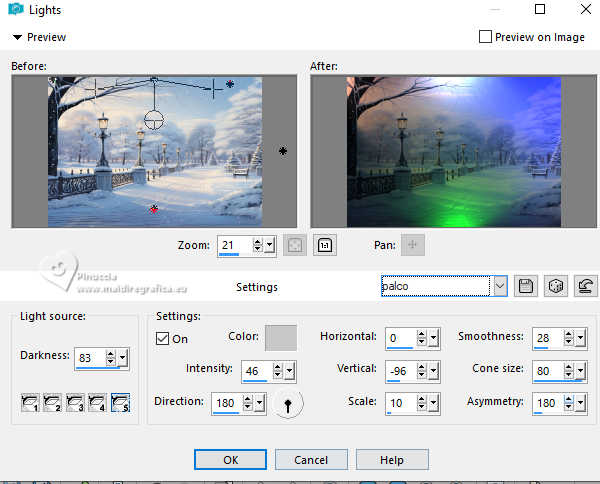Click the Pan navigation icon

[x=412, y=245]
